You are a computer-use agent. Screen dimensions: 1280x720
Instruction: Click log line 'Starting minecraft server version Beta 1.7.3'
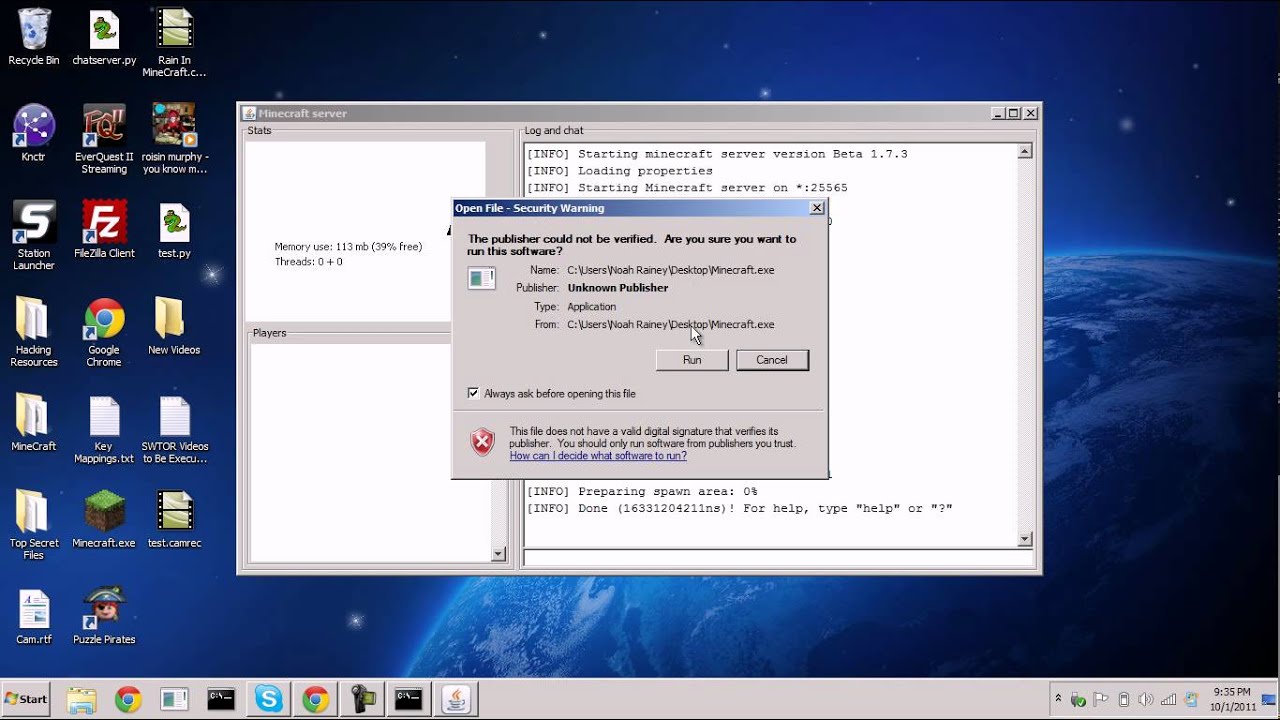pos(717,154)
